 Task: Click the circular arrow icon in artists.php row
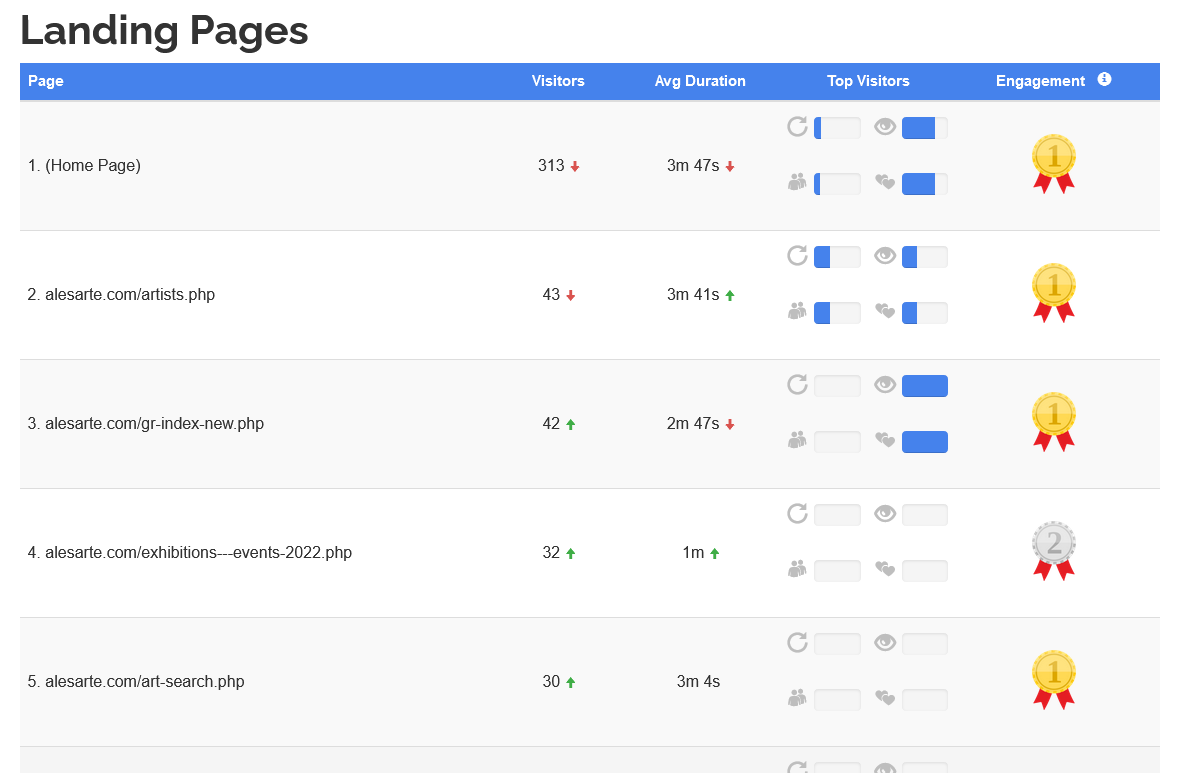797,256
